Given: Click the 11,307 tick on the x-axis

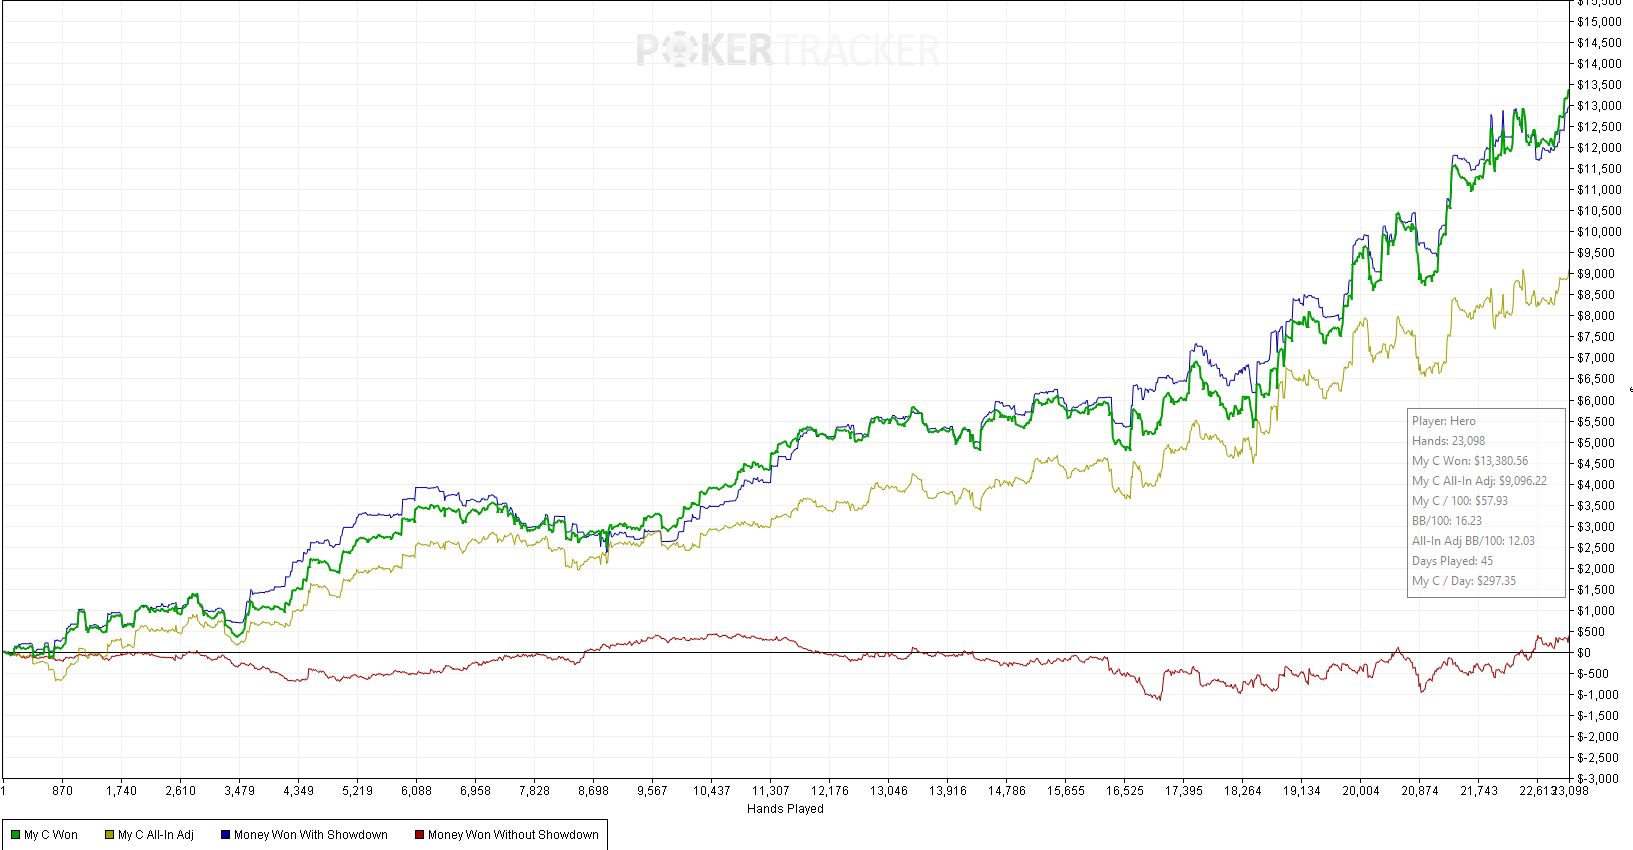Looking at the screenshot, I should coord(770,791).
